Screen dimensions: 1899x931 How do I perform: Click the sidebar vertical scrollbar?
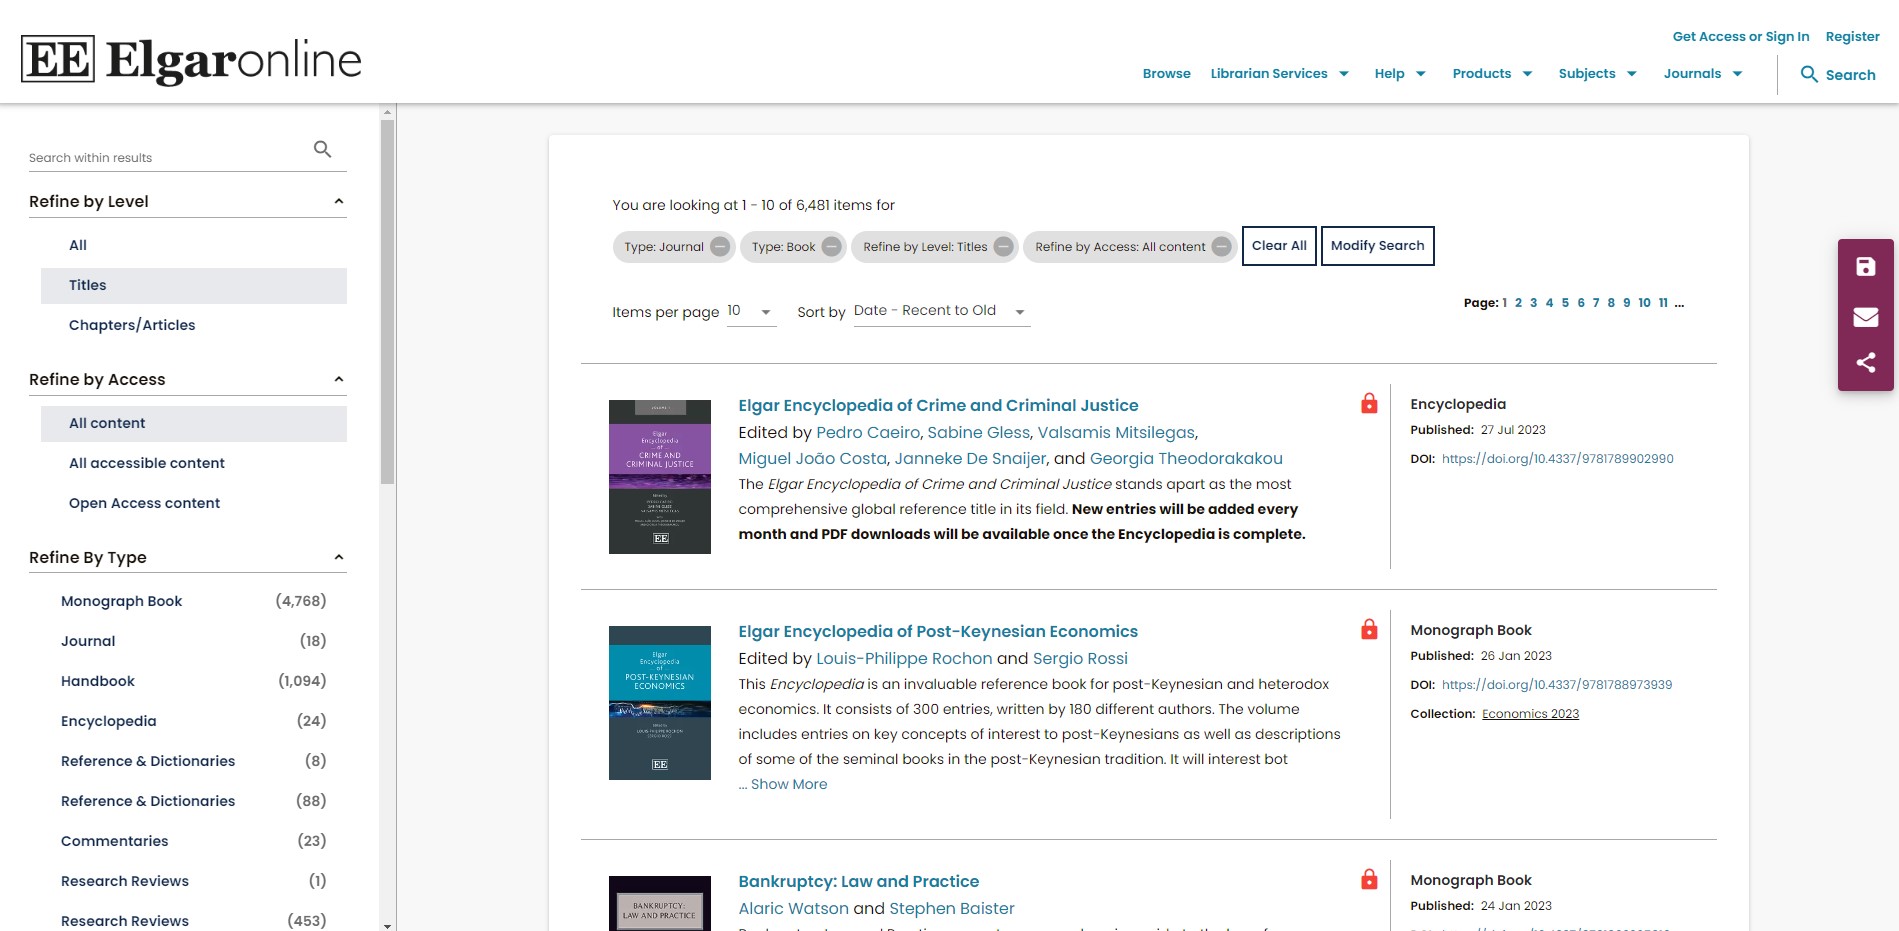pos(388,302)
